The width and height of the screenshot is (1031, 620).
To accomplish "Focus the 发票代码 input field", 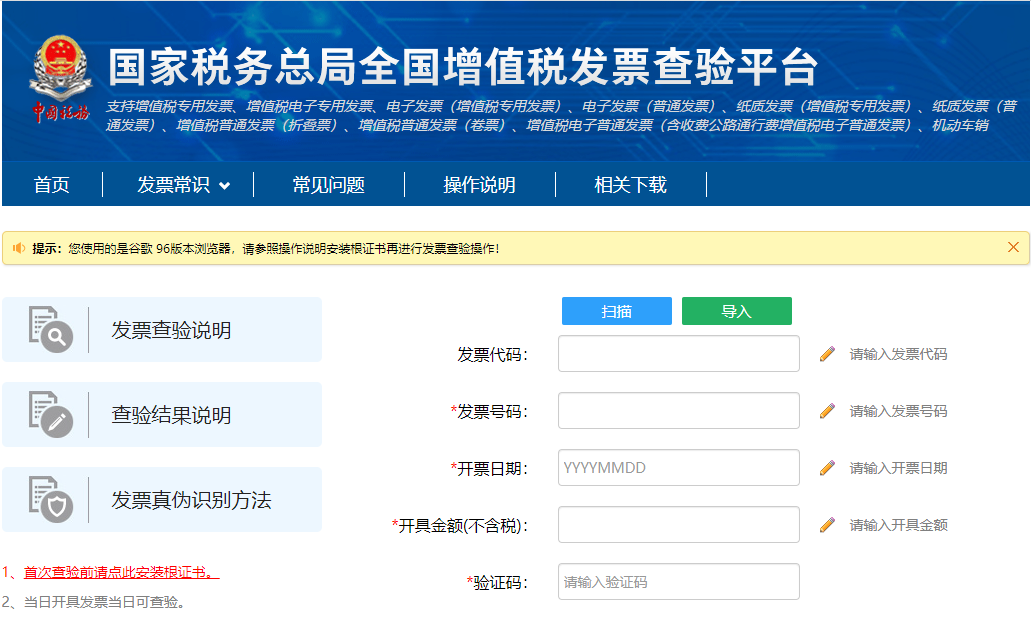I will point(679,354).
